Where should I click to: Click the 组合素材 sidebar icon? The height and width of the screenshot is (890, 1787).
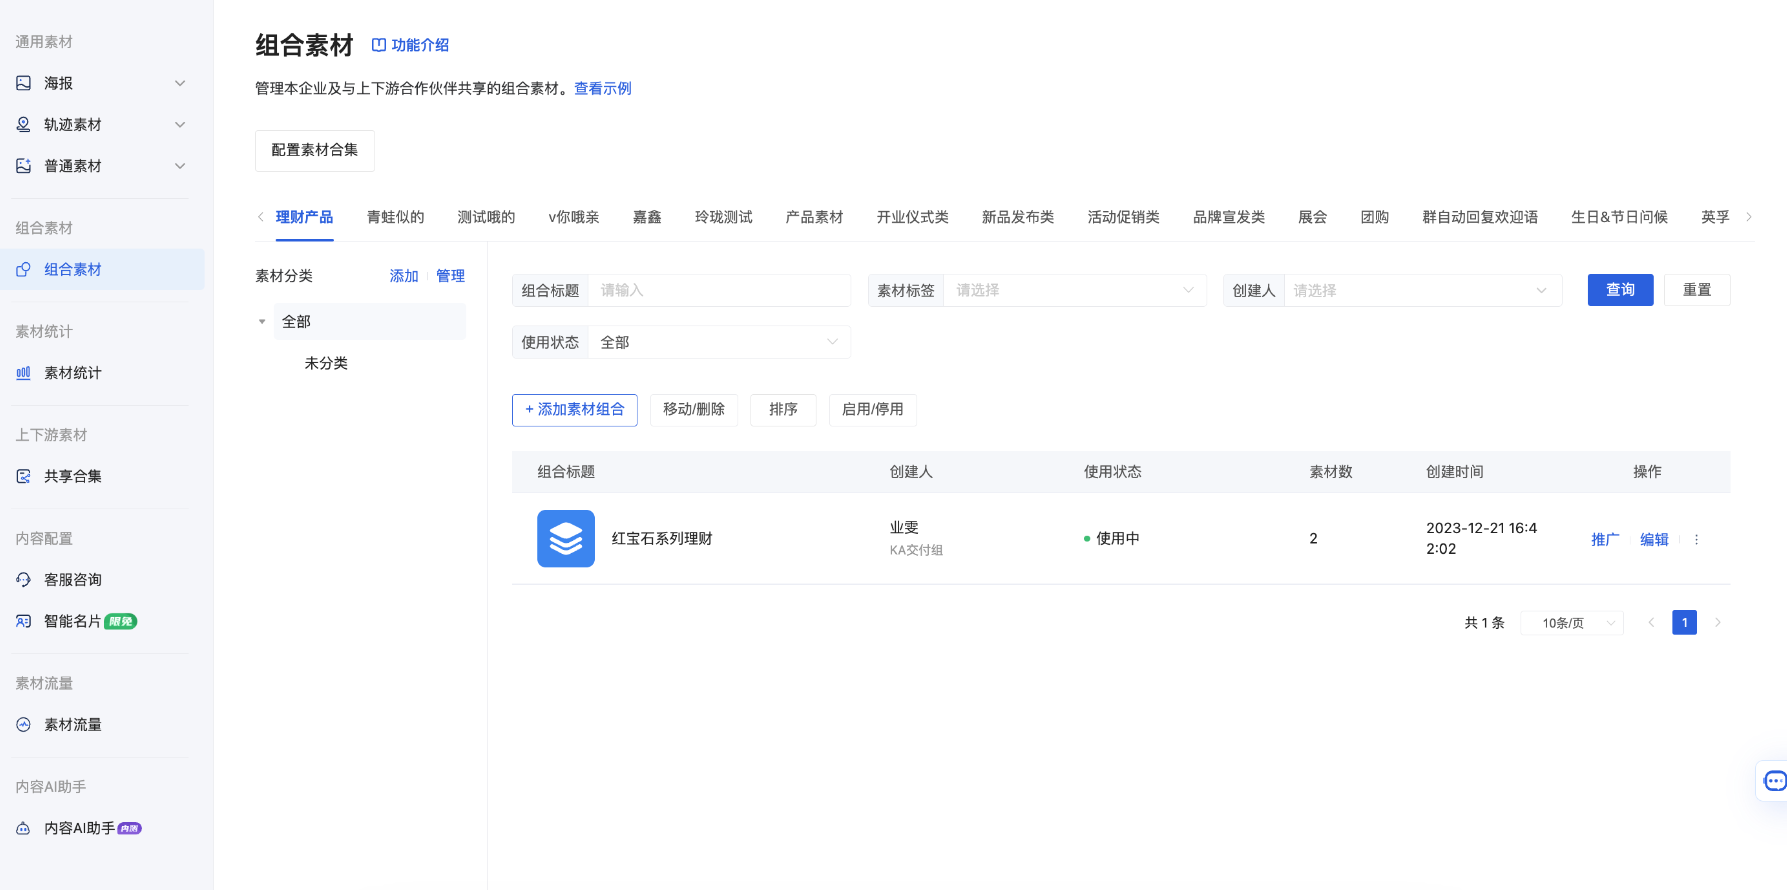pyautogui.click(x=23, y=270)
